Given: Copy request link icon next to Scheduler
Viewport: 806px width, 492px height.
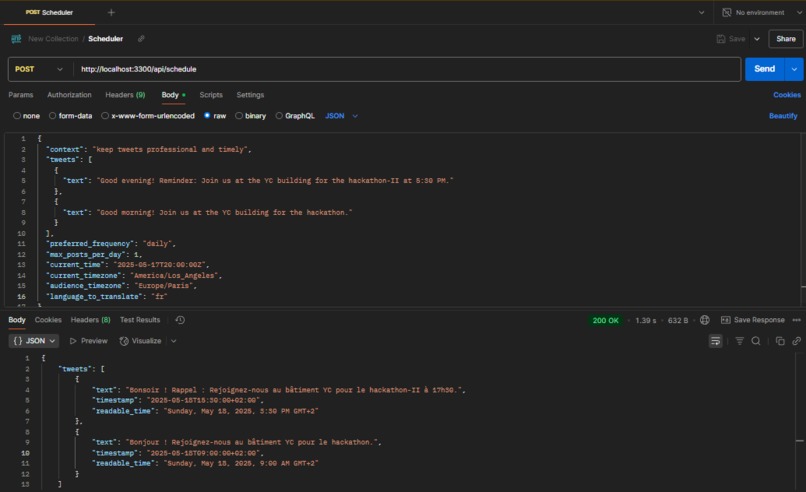Looking at the screenshot, I should pyautogui.click(x=141, y=39).
